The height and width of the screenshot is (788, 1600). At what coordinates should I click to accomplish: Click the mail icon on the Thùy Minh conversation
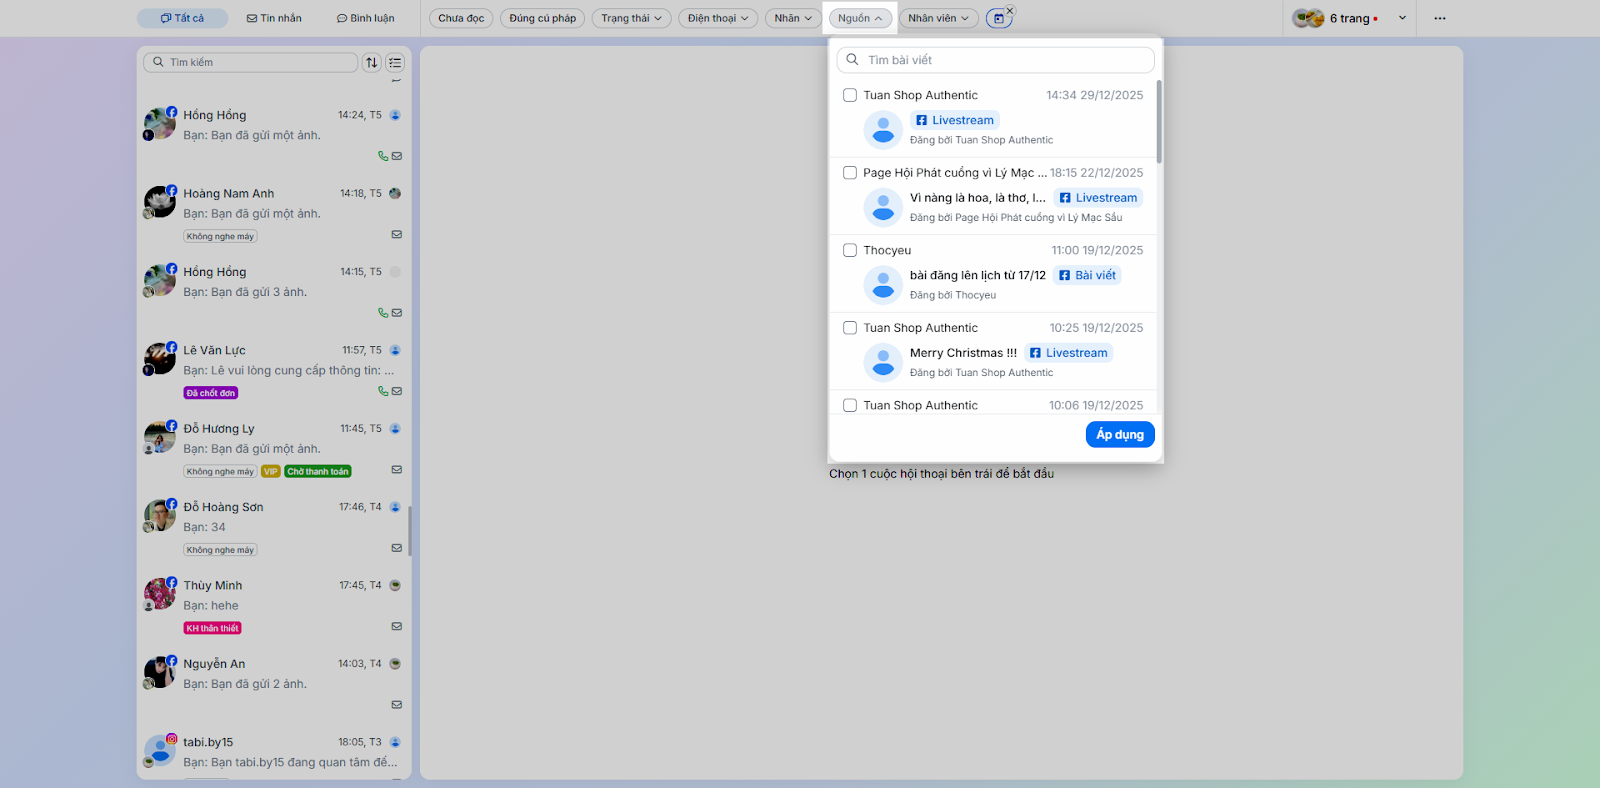(x=397, y=627)
